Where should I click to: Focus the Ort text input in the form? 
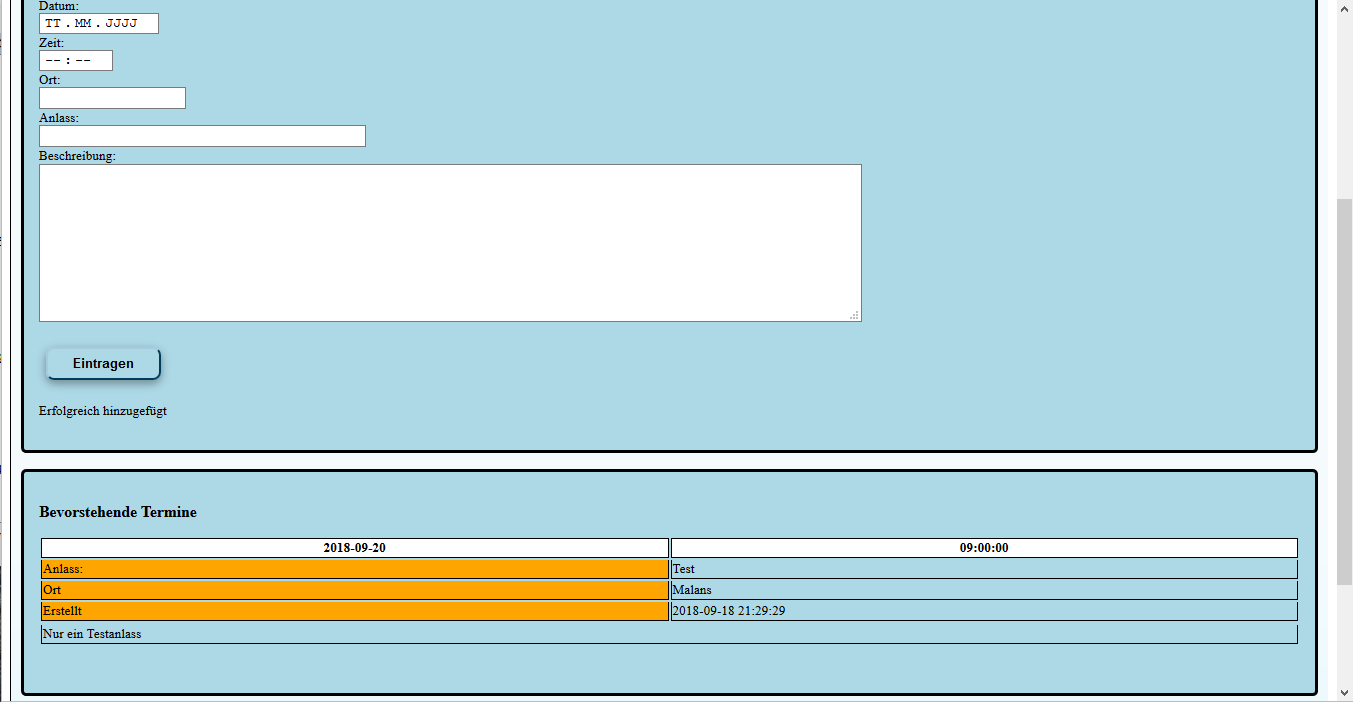(x=112, y=98)
